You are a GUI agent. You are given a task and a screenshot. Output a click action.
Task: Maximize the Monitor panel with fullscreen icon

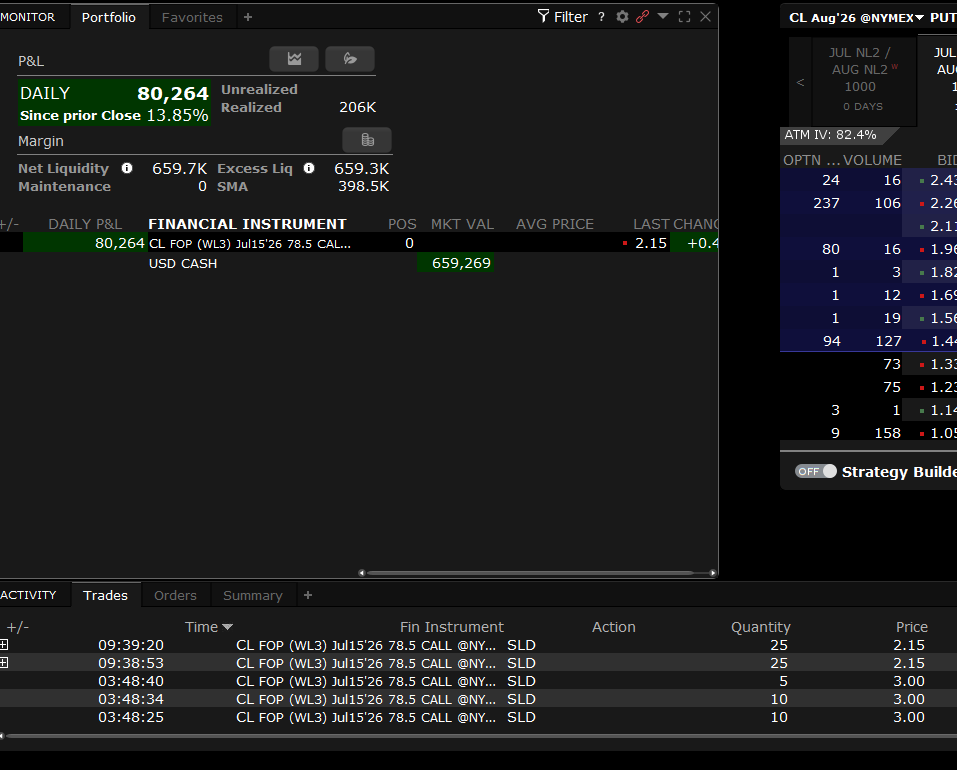tap(685, 16)
